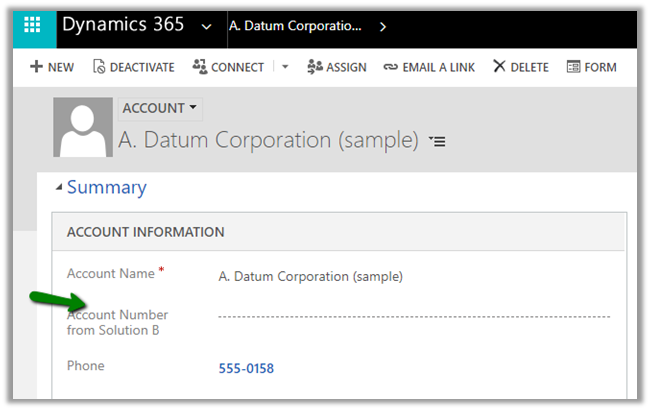This screenshot has width=650, height=410.
Task: Click the Email a Link chain icon
Action: [x=390, y=67]
